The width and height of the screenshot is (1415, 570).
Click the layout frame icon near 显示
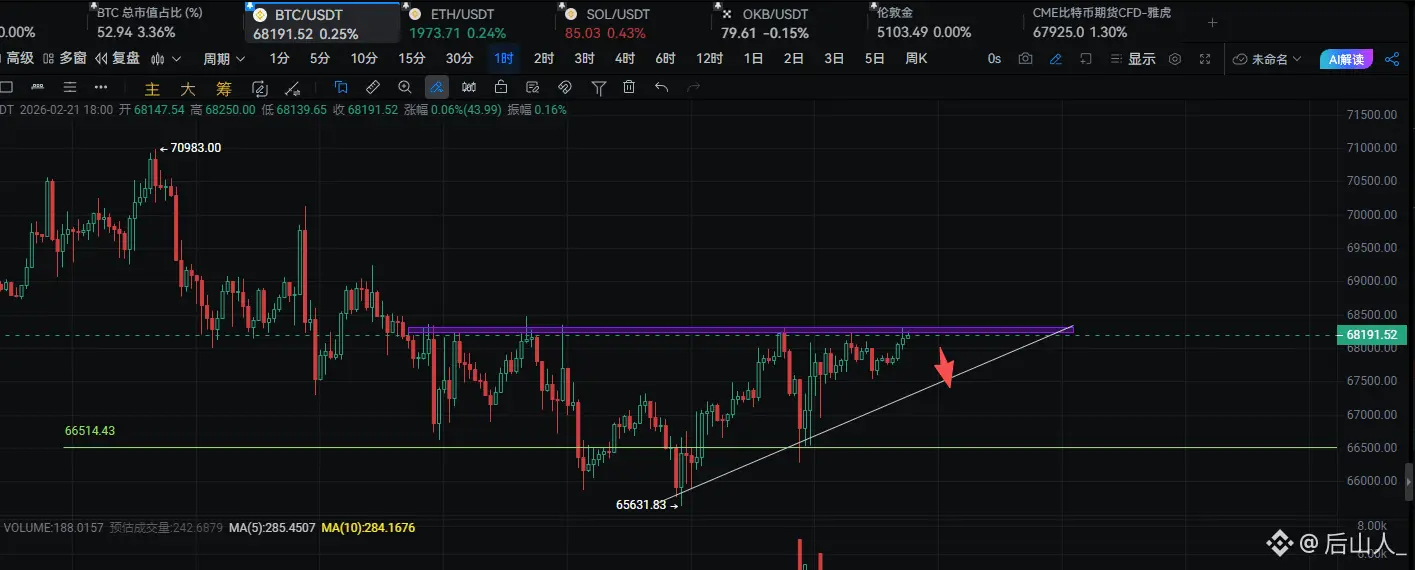coord(1086,59)
